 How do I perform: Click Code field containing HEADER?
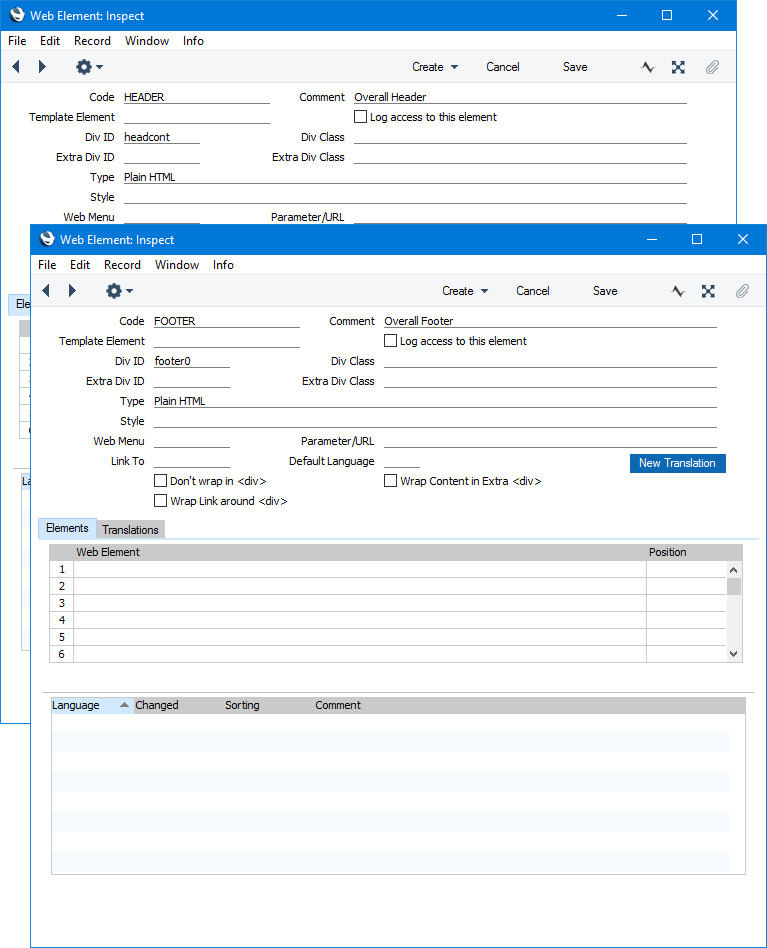tap(196, 97)
